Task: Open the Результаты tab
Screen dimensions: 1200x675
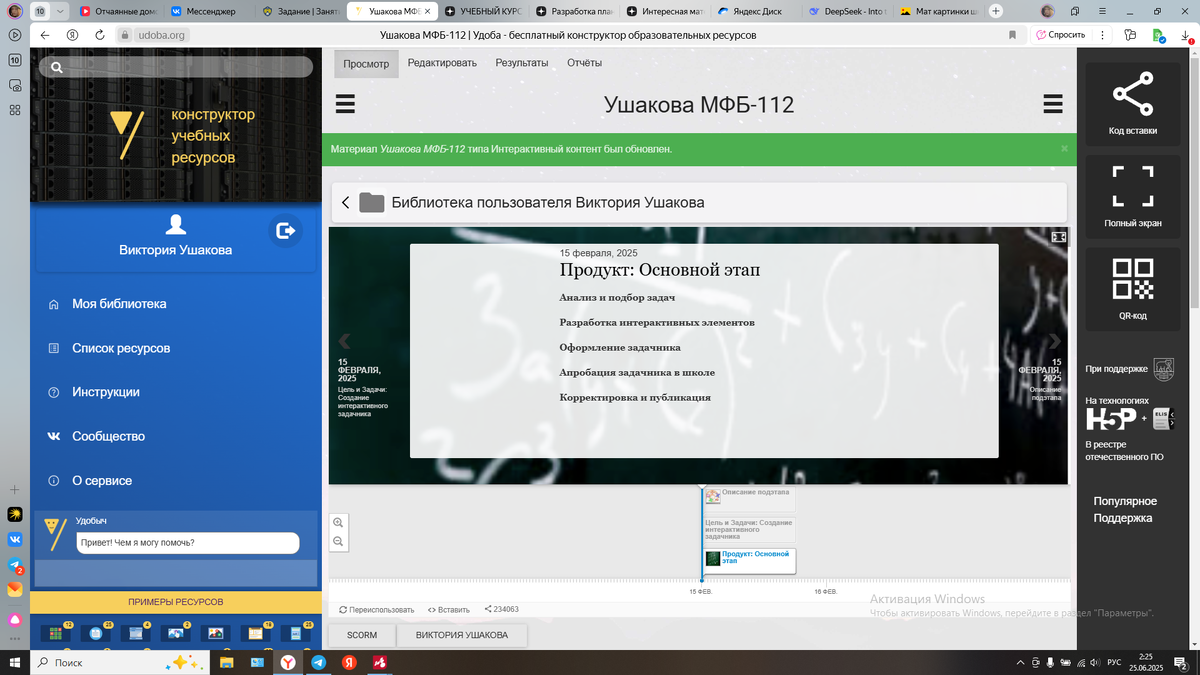Action: [x=522, y=62]
